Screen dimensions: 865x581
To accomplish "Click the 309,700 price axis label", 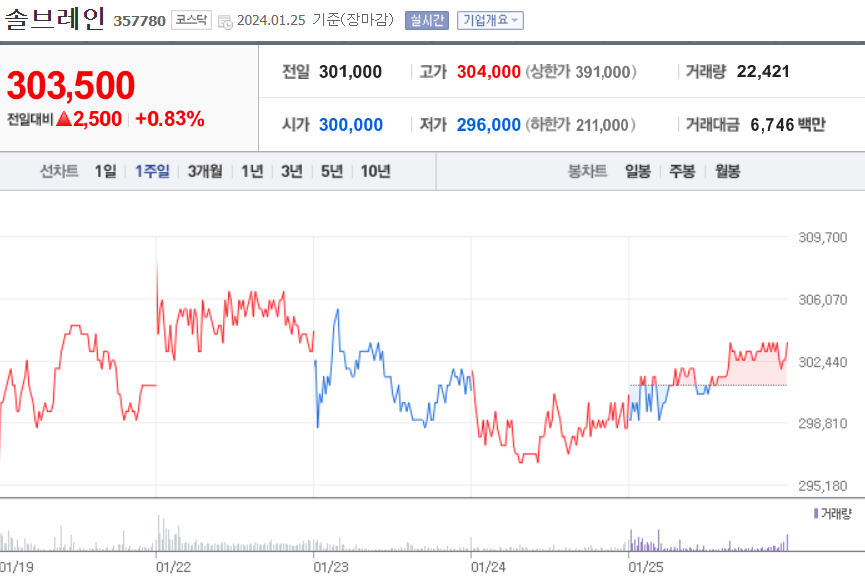I will tap(823, 237).
